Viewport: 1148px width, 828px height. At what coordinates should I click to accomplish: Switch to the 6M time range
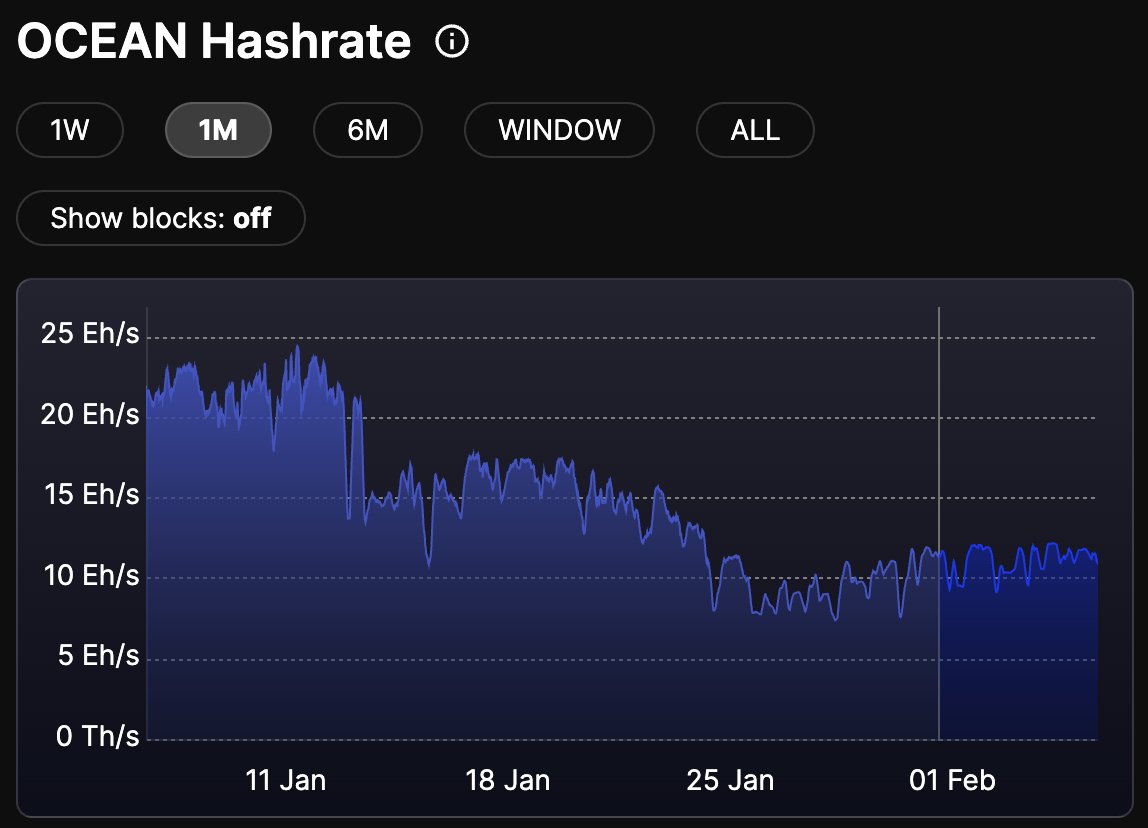[x=368, y=130]
